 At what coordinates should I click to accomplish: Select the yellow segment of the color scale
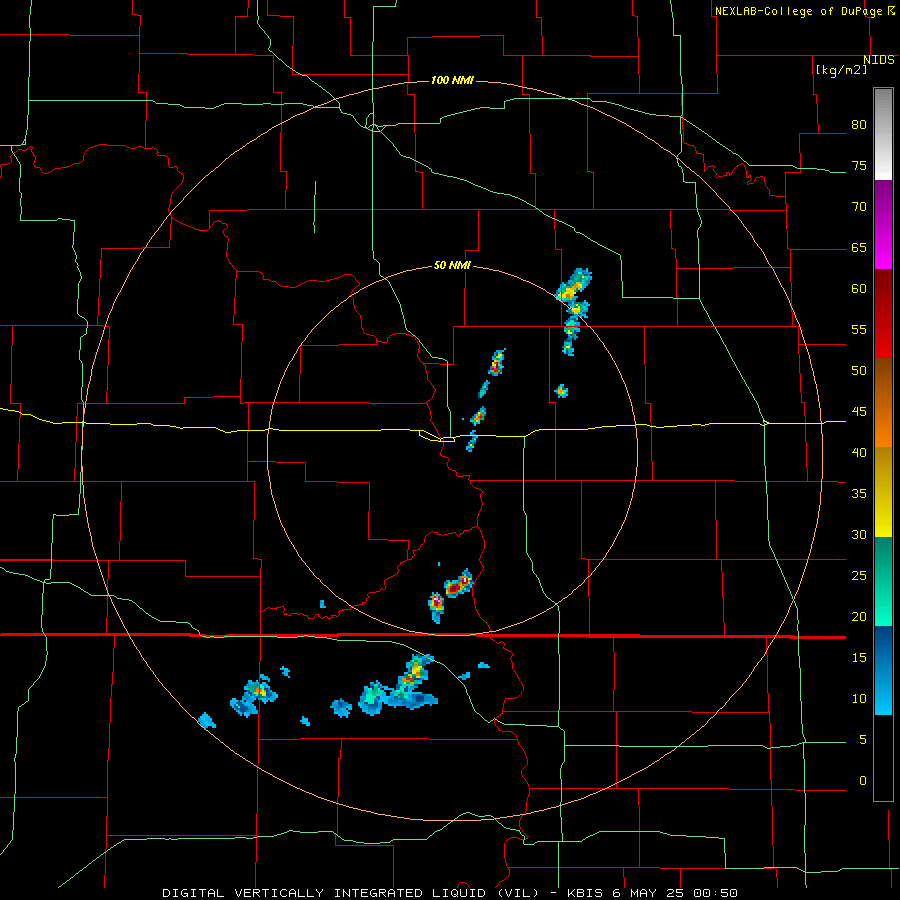coord(883,492)
